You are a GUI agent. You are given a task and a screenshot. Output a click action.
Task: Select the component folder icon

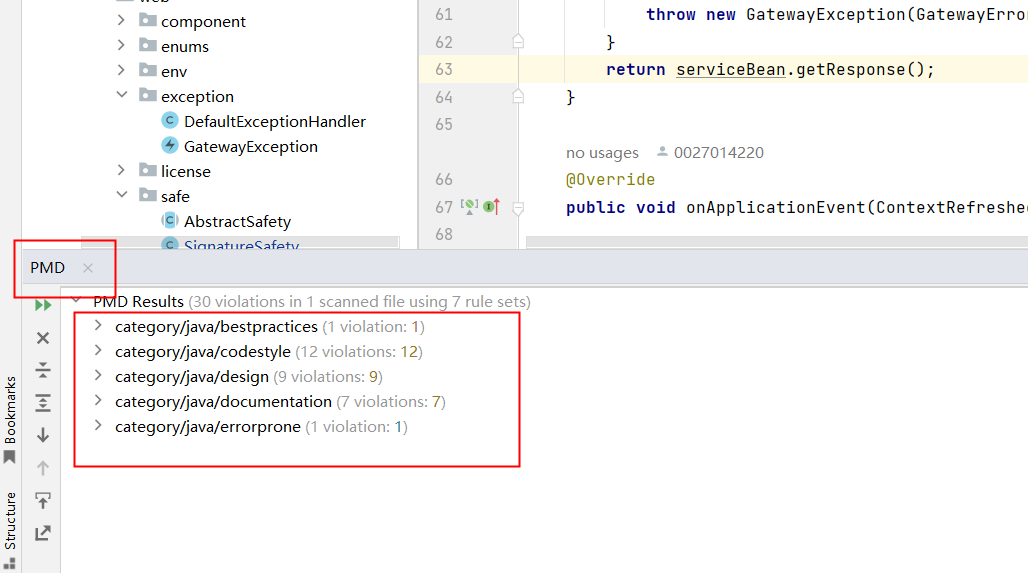(148, 20)
